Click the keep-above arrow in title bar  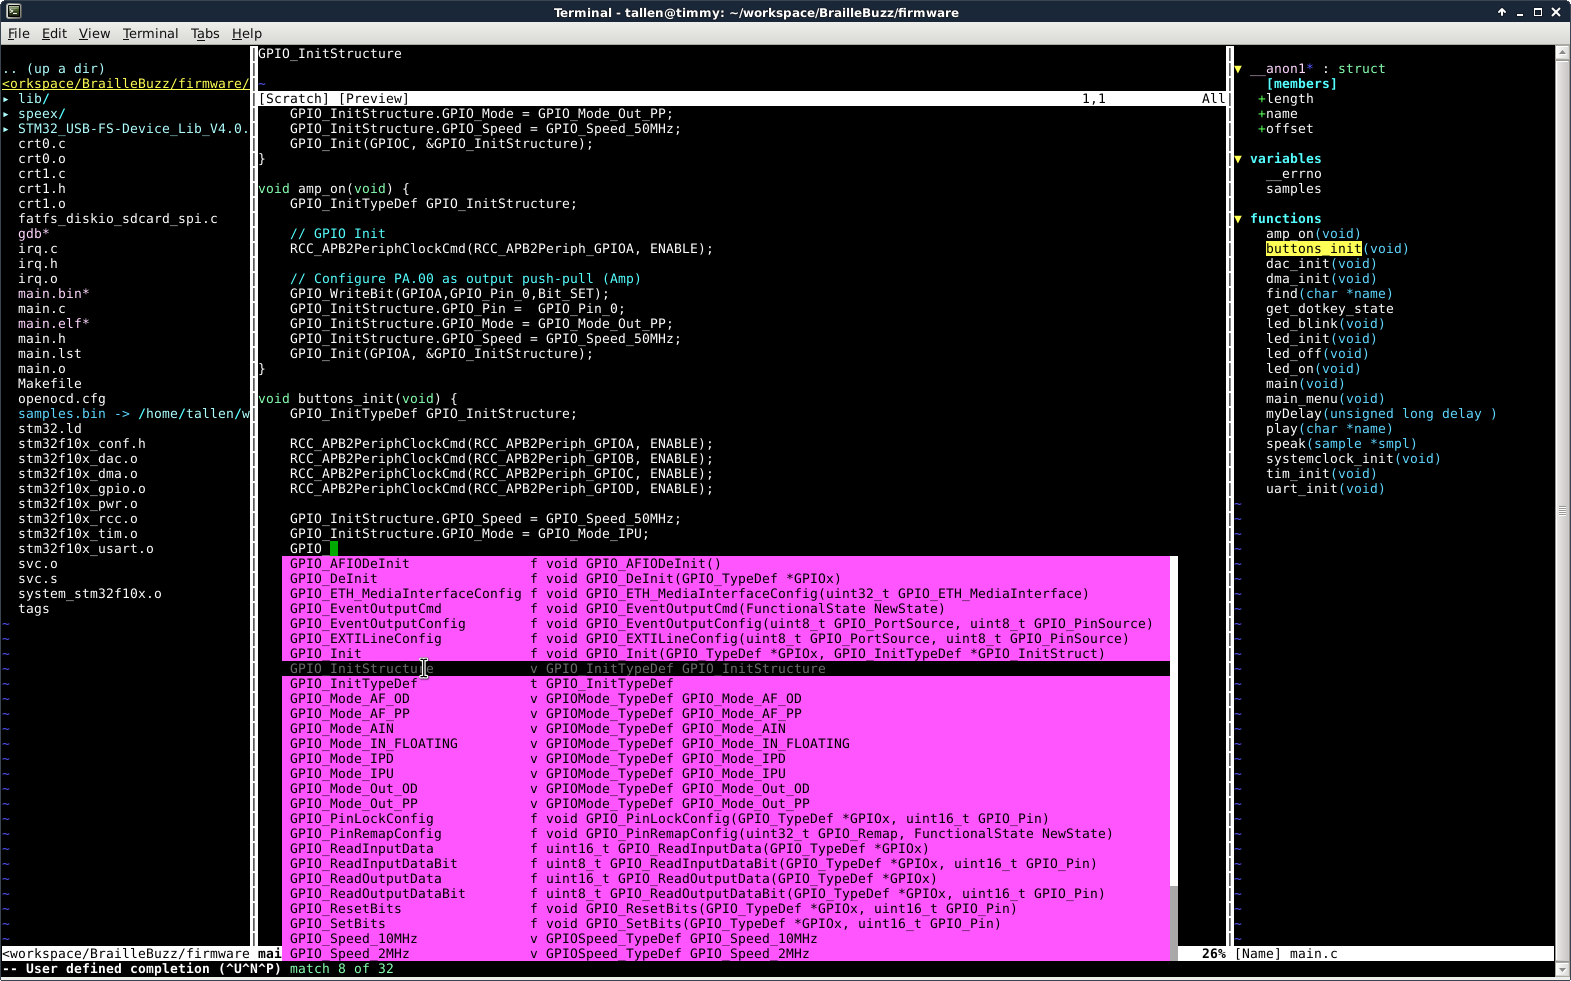tap(1501, 12)
